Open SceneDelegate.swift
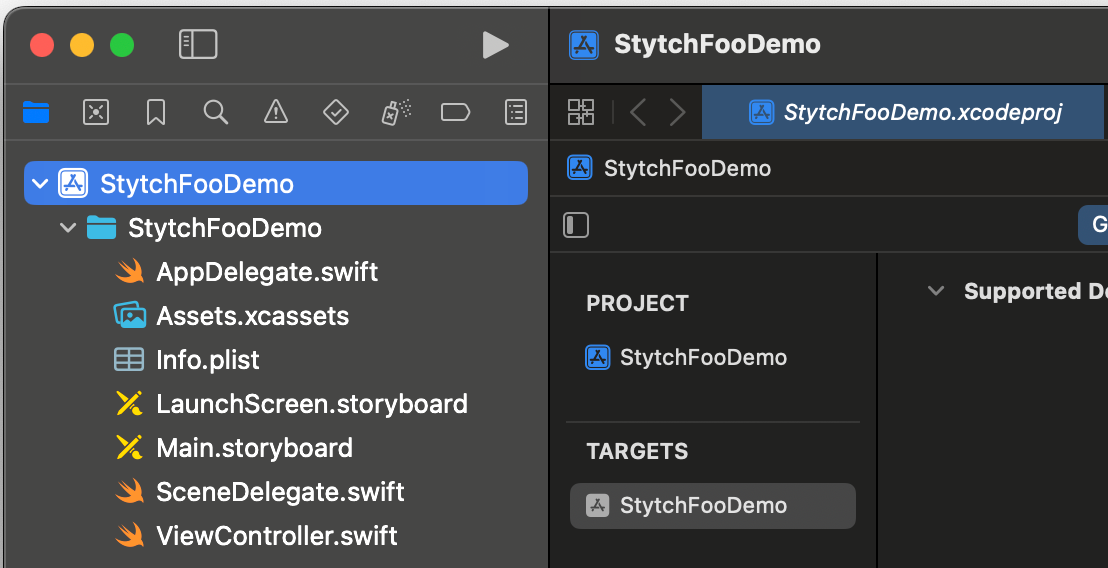The image size is (1108, 568). [x=280, y=492]
